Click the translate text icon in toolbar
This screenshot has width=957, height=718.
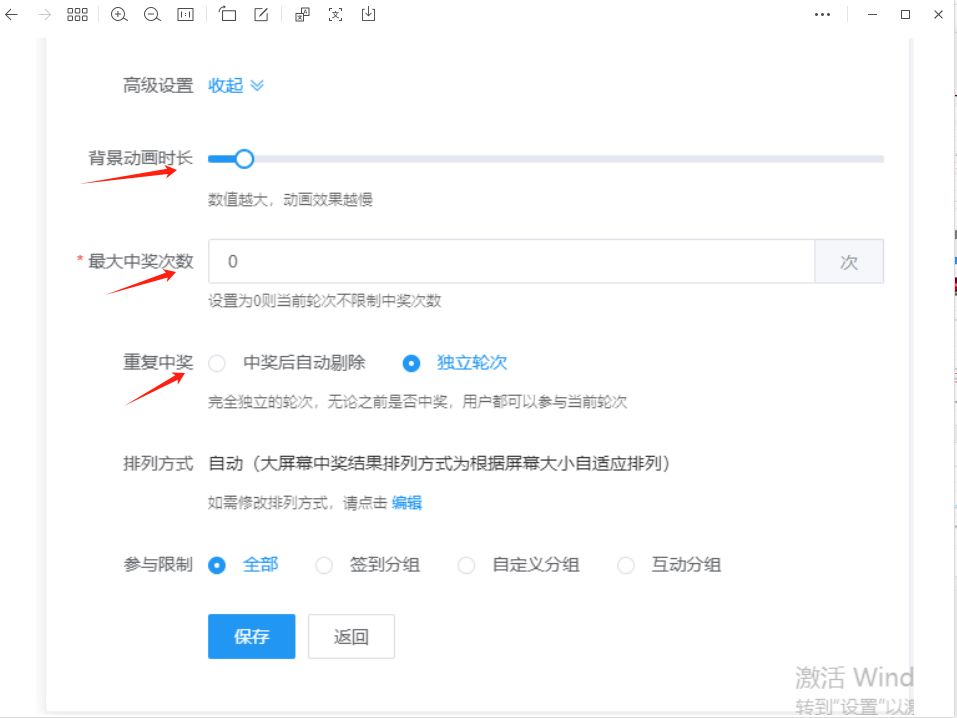point(303,15)
